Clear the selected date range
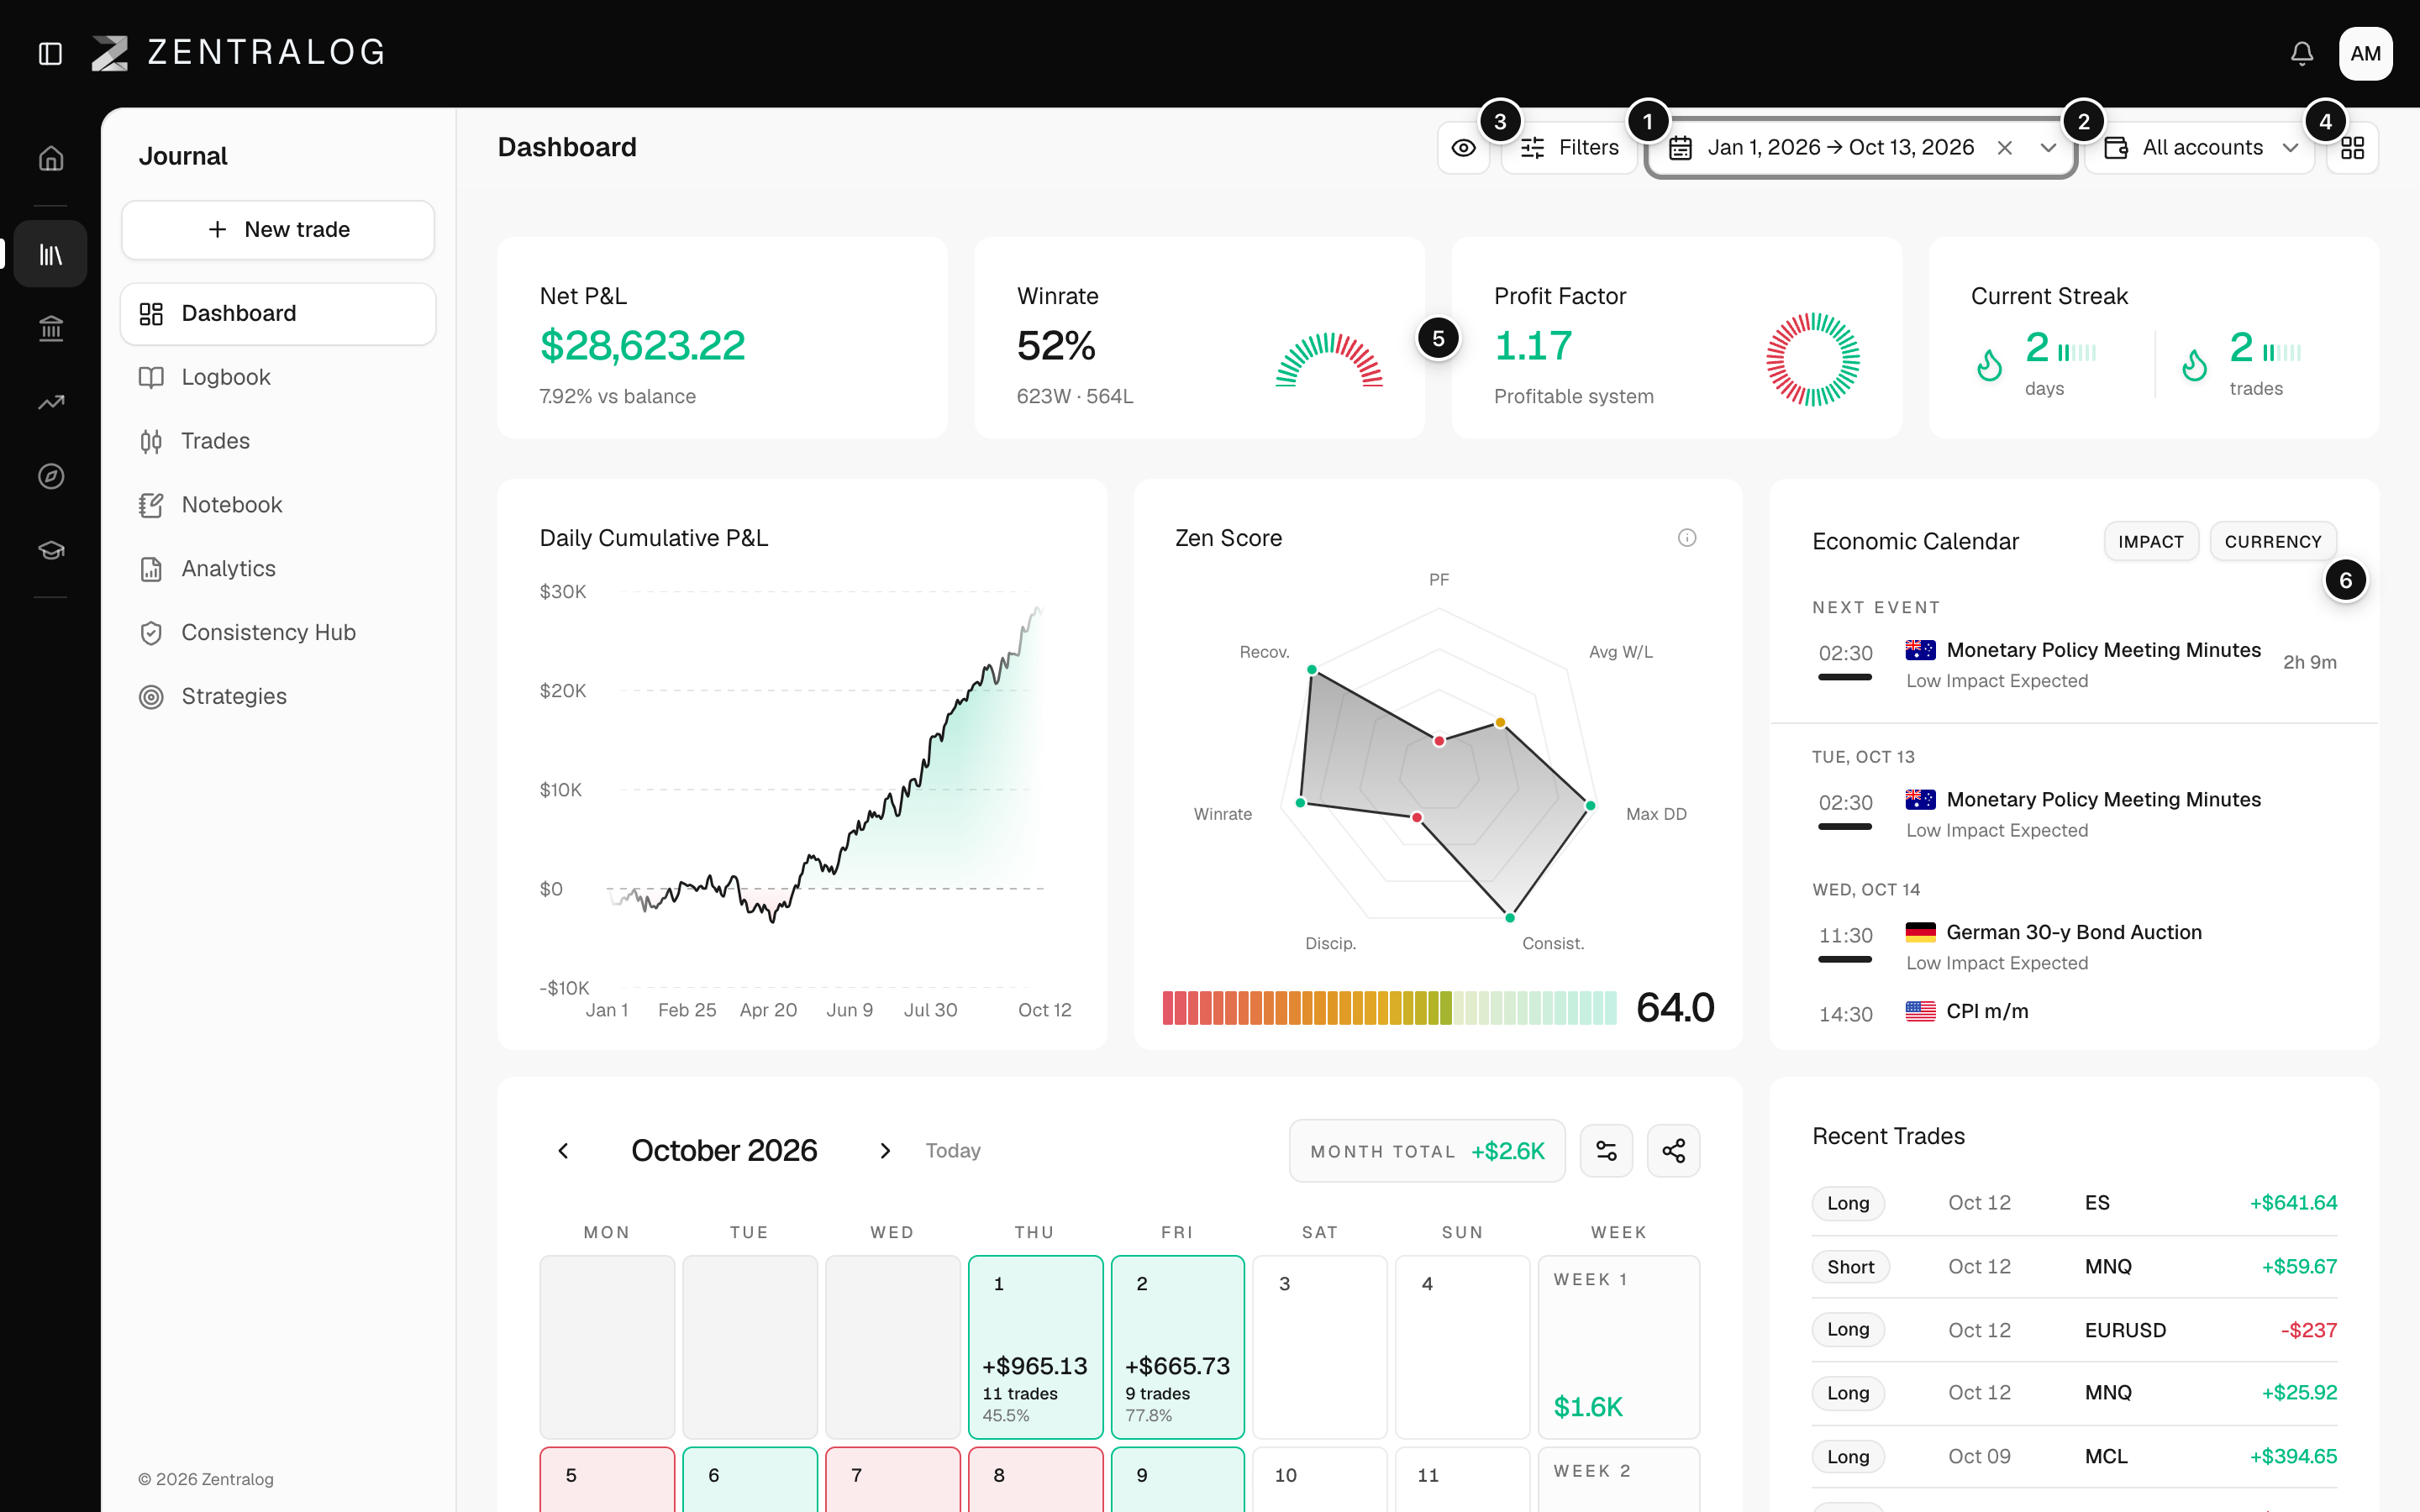Screen dimensions: 2420x1512 coord(2004,148)
